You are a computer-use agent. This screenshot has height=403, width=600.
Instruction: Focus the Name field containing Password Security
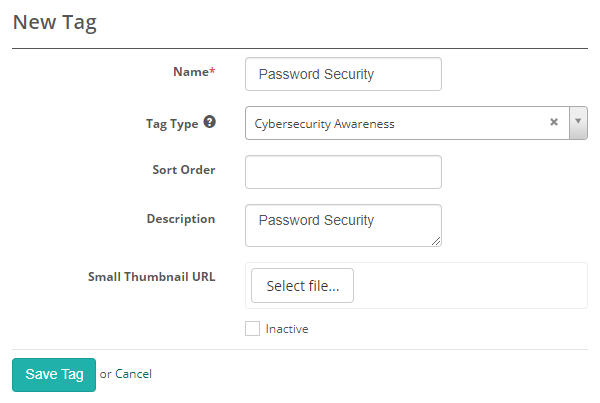point(343,74)
